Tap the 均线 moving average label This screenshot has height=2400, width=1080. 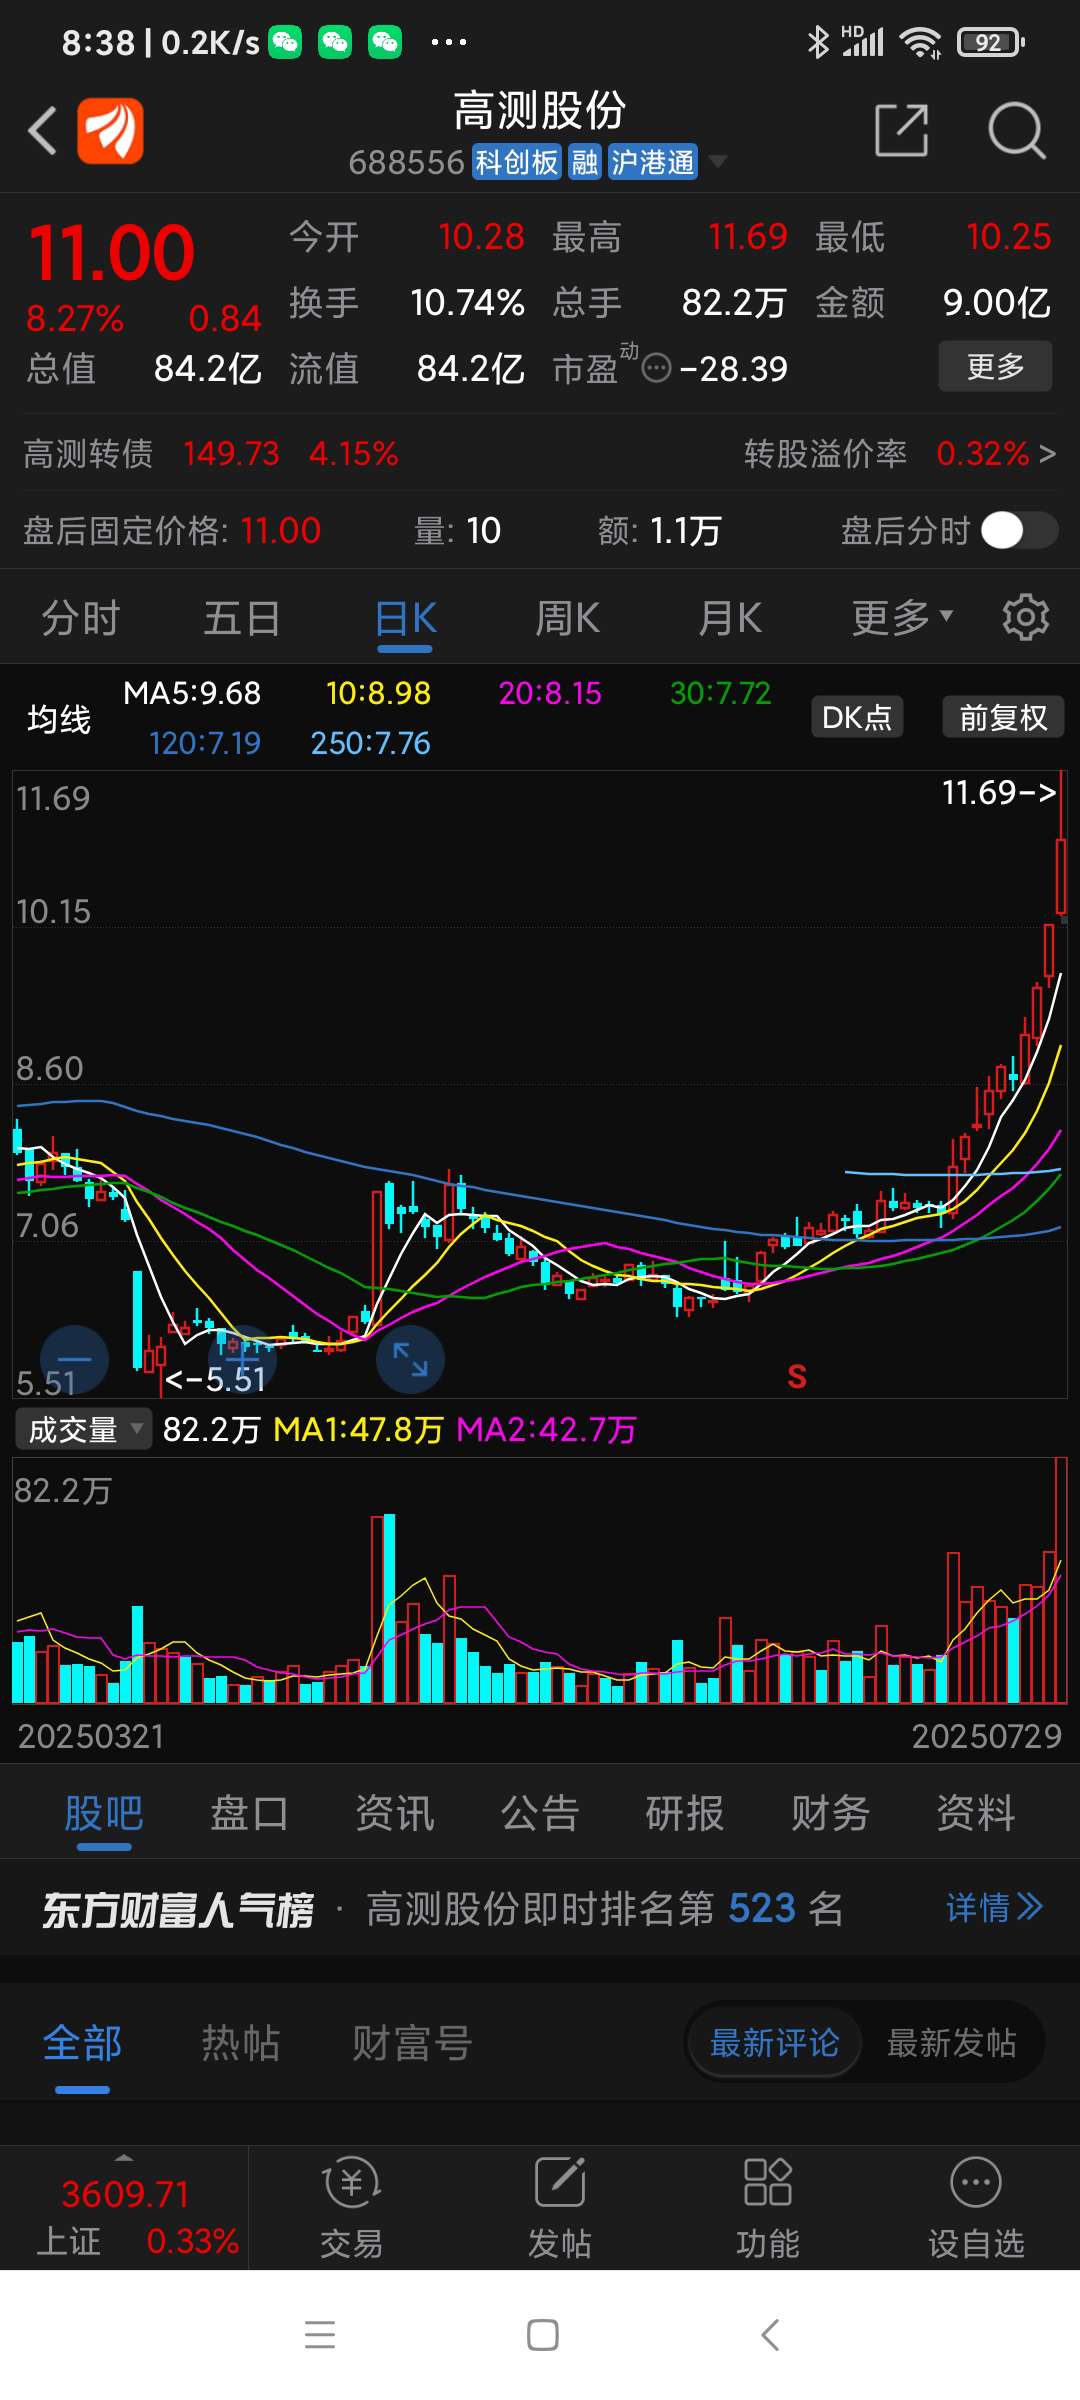(59, 719)
